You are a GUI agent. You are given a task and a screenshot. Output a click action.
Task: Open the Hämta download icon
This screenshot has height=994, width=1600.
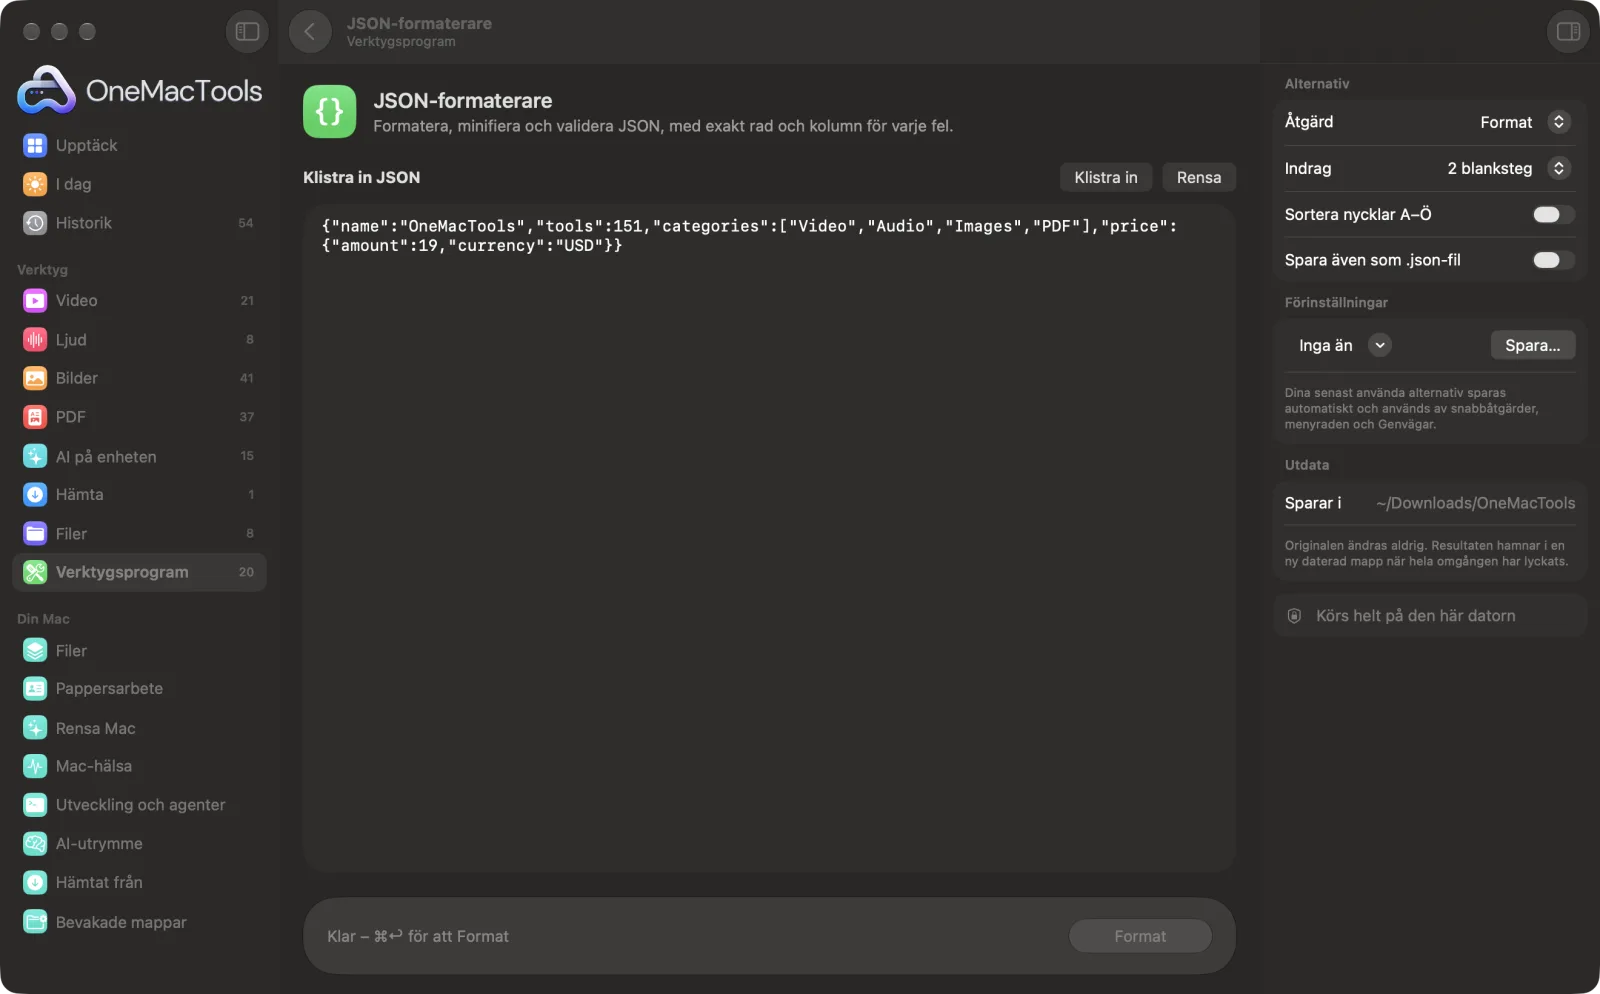35,495
